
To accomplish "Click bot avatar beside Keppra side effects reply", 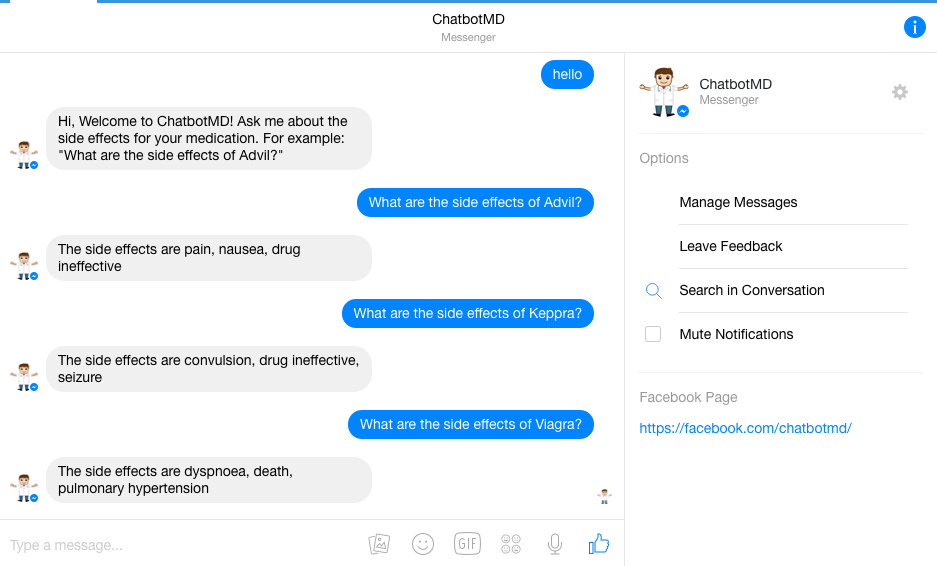I will coord(24,377).
